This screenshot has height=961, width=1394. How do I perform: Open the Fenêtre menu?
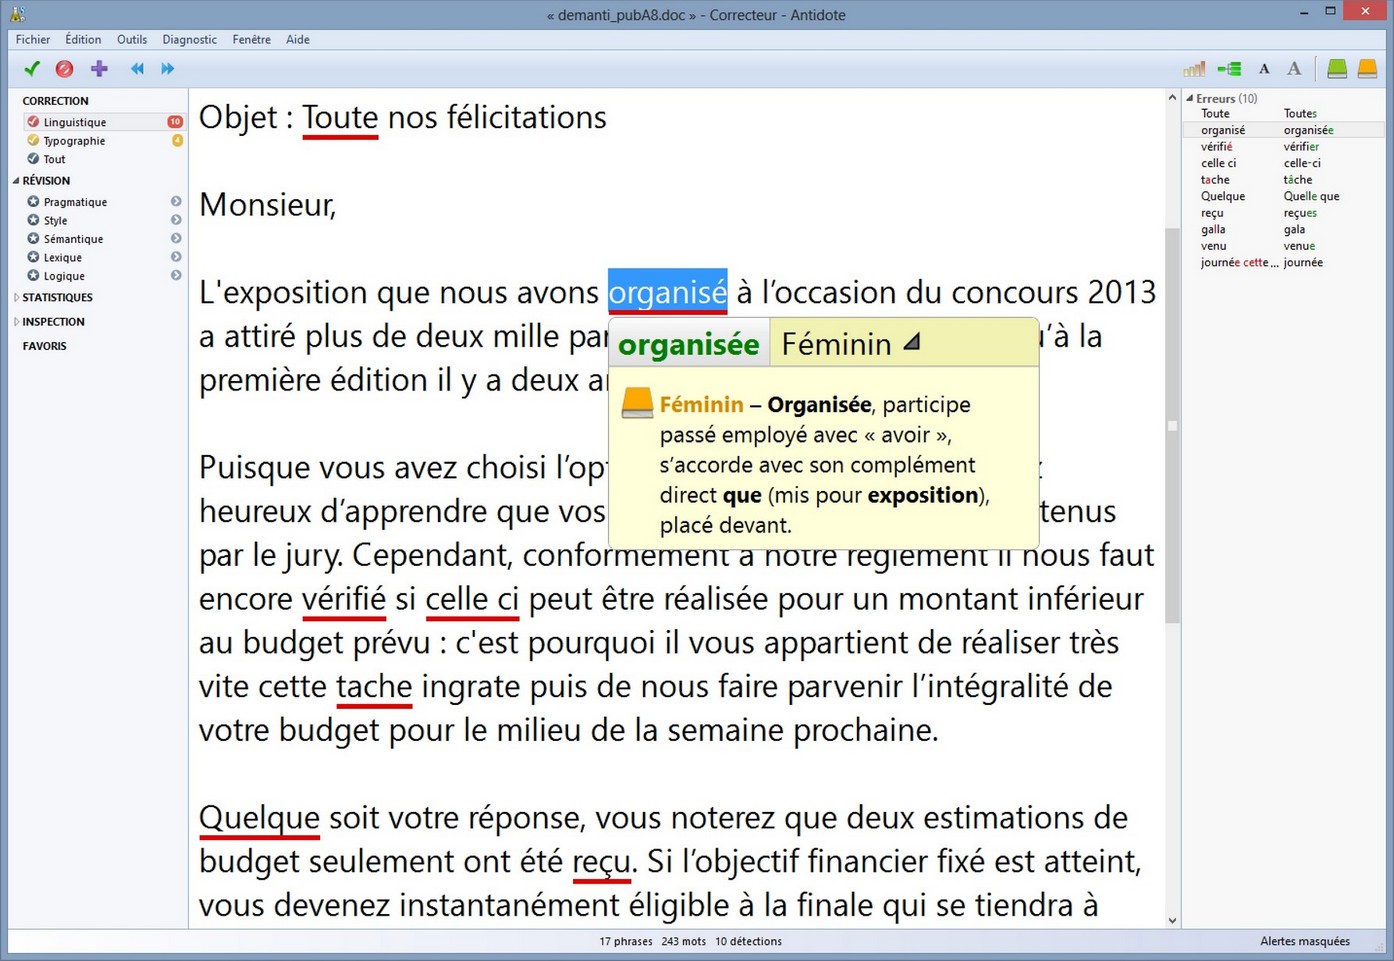tap(251, 40)
